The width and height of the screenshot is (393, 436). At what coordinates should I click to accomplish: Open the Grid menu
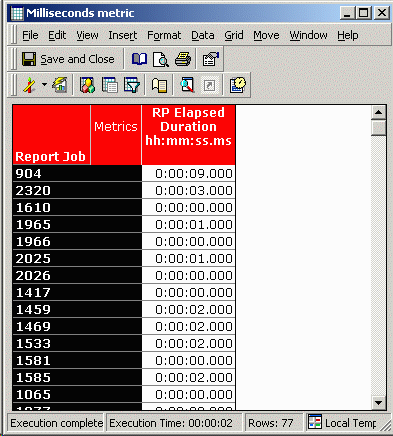click(234, 35)
